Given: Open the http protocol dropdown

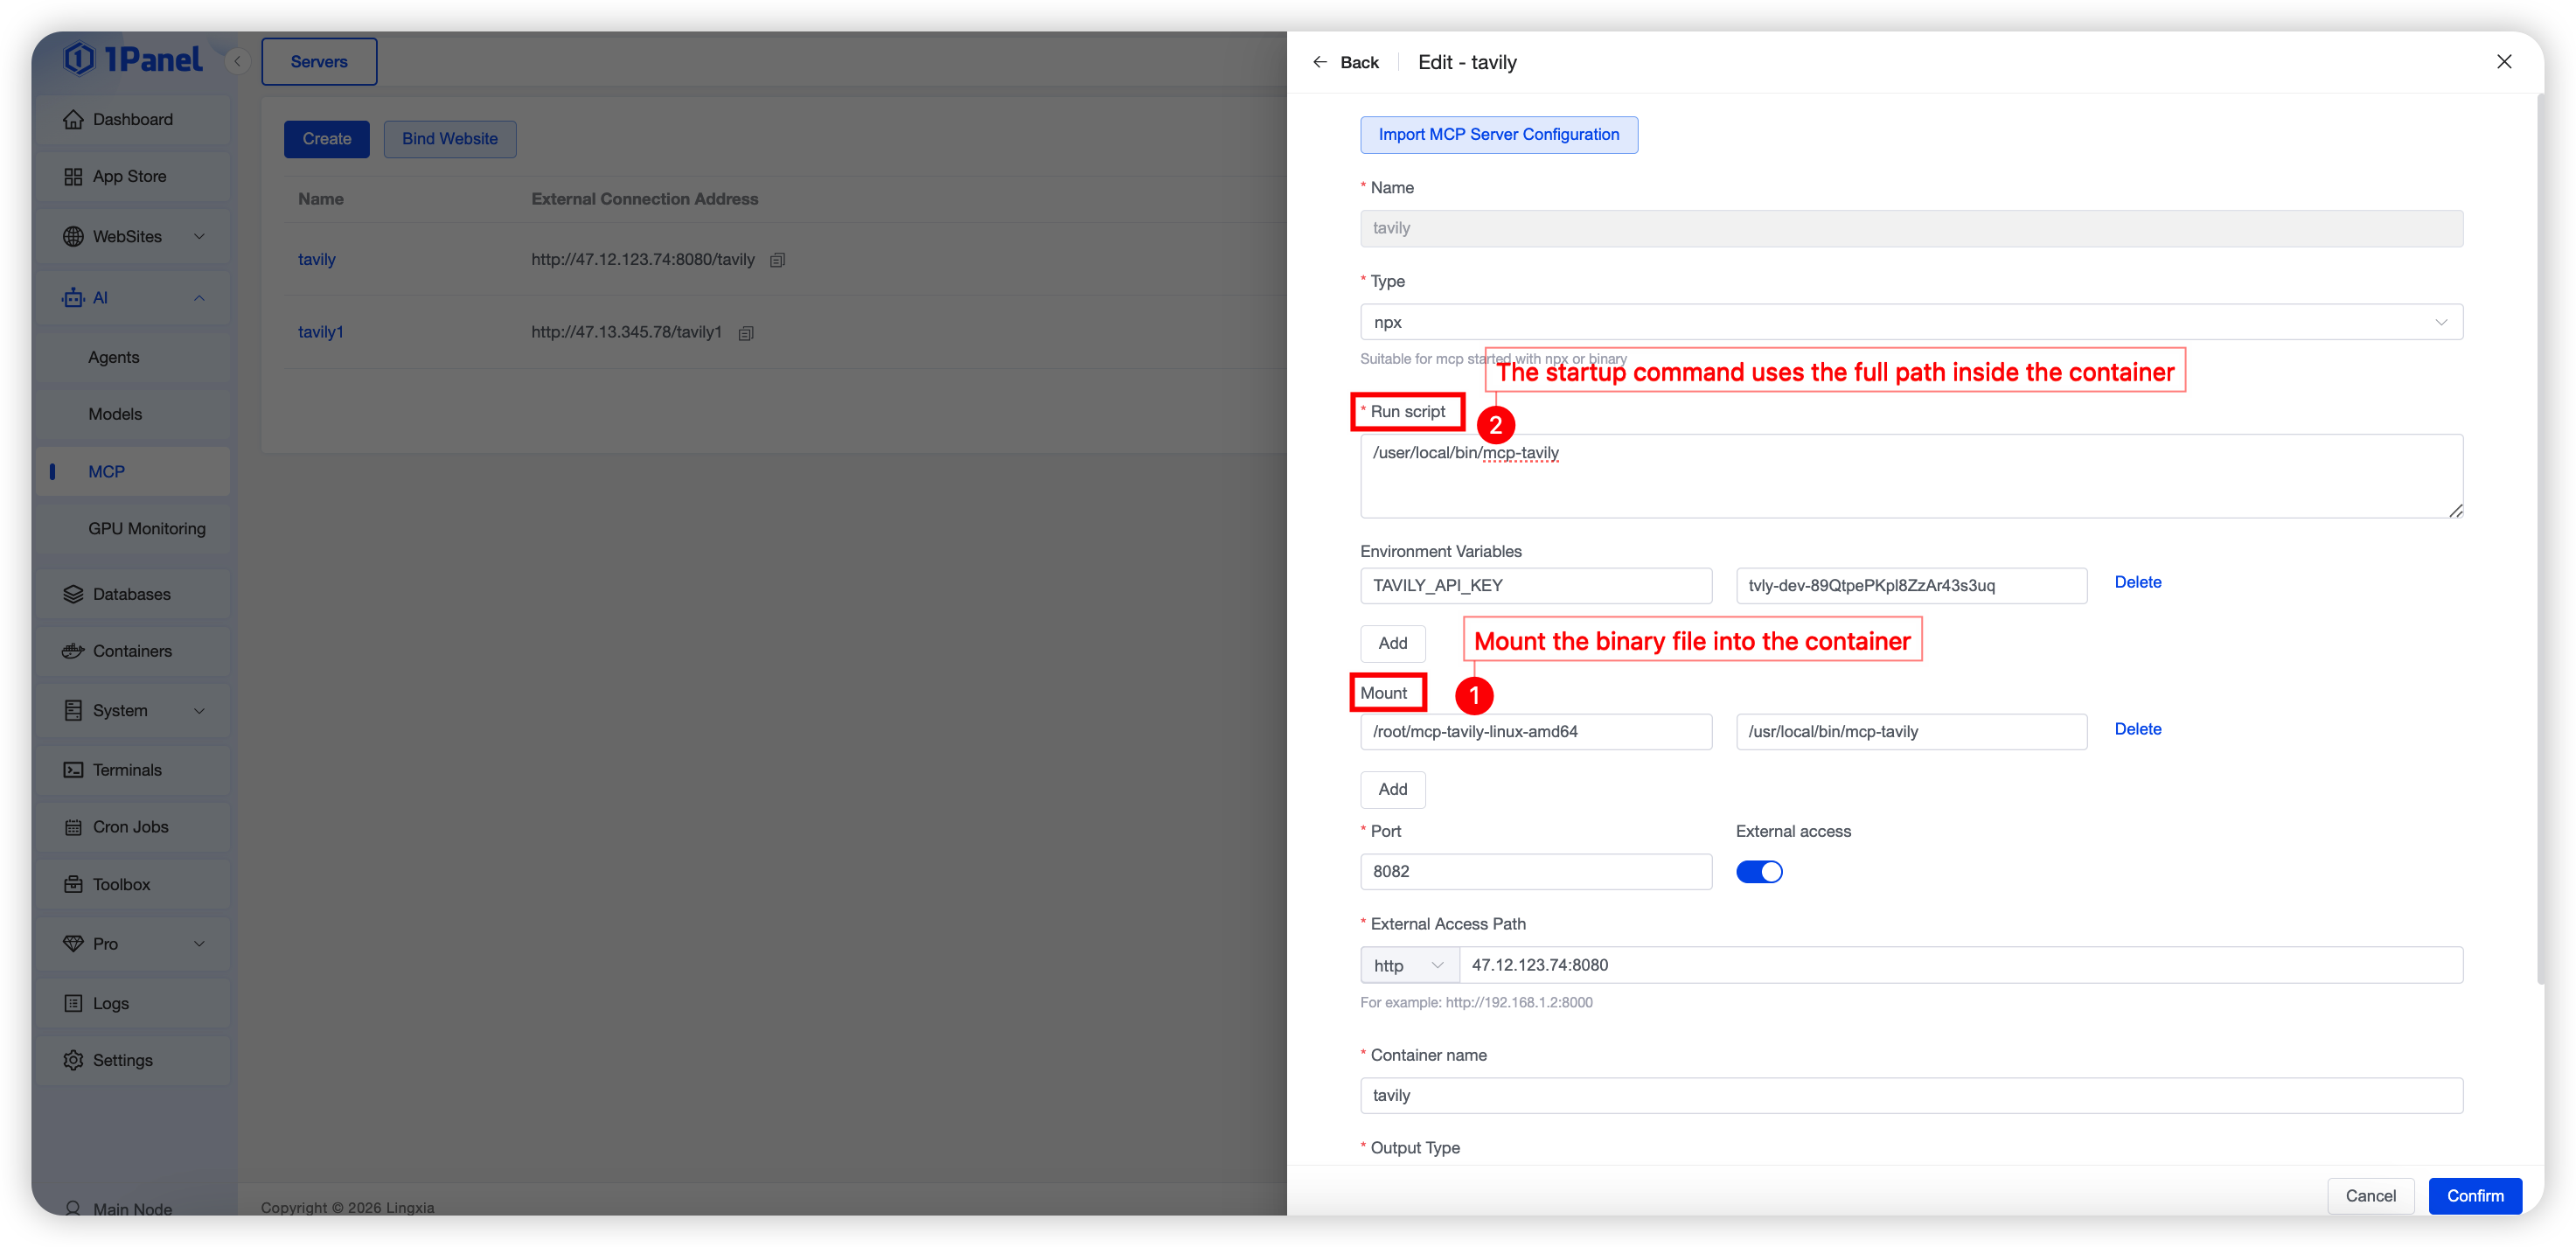Looking at the screenshot, I should tap(1408, 965).
